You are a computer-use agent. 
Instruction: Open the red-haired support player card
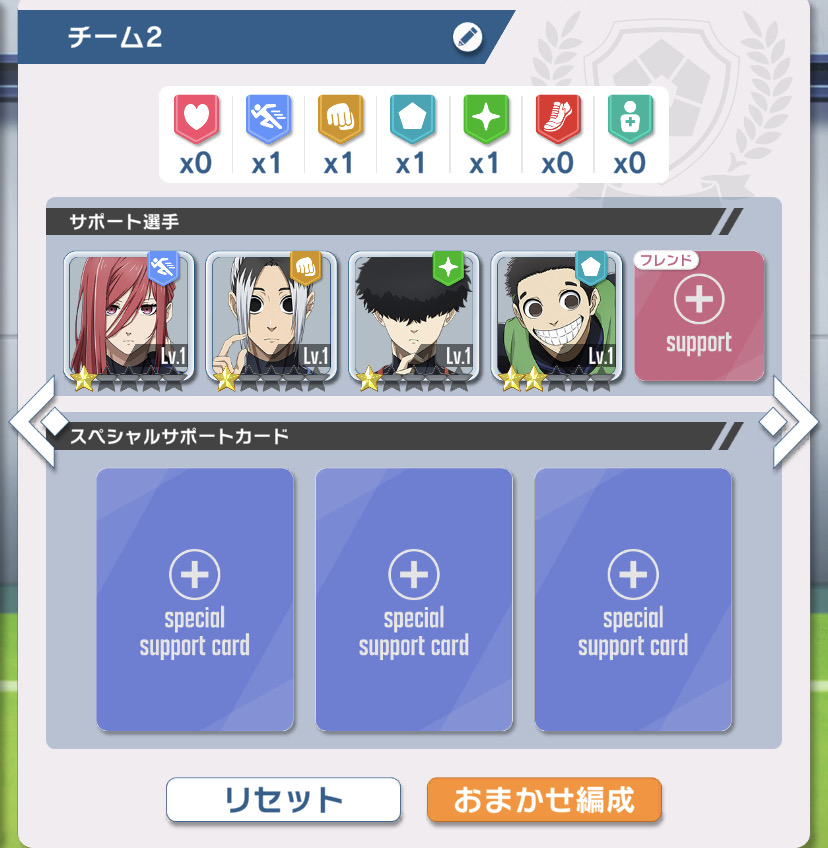coord(129,317)
